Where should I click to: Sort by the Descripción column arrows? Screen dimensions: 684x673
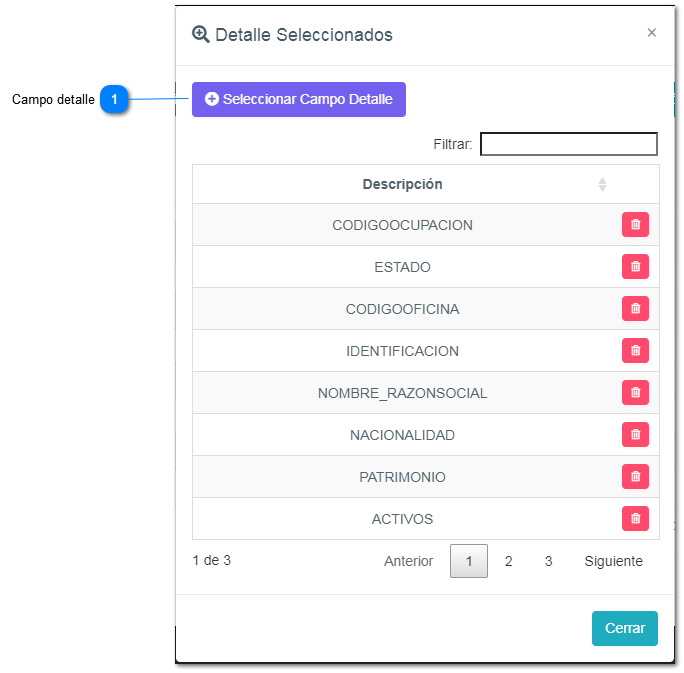(x=602, y=184)
